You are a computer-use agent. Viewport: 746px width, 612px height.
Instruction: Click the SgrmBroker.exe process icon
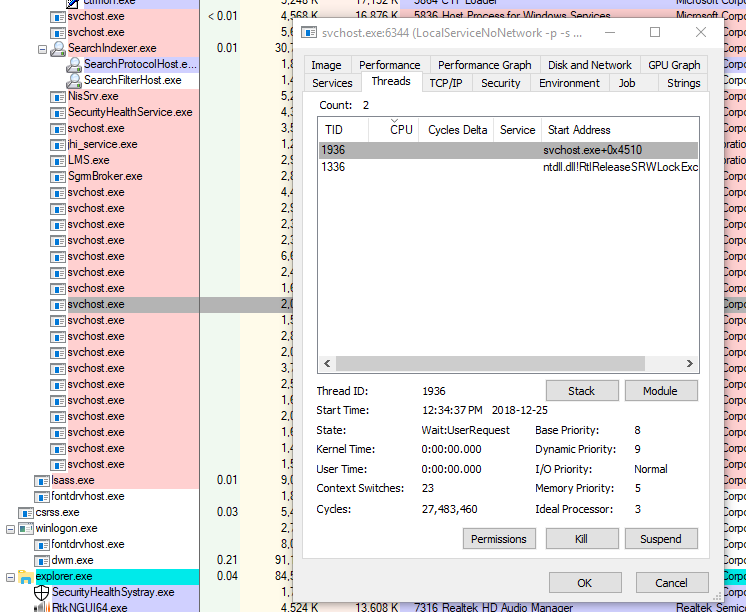58,177
